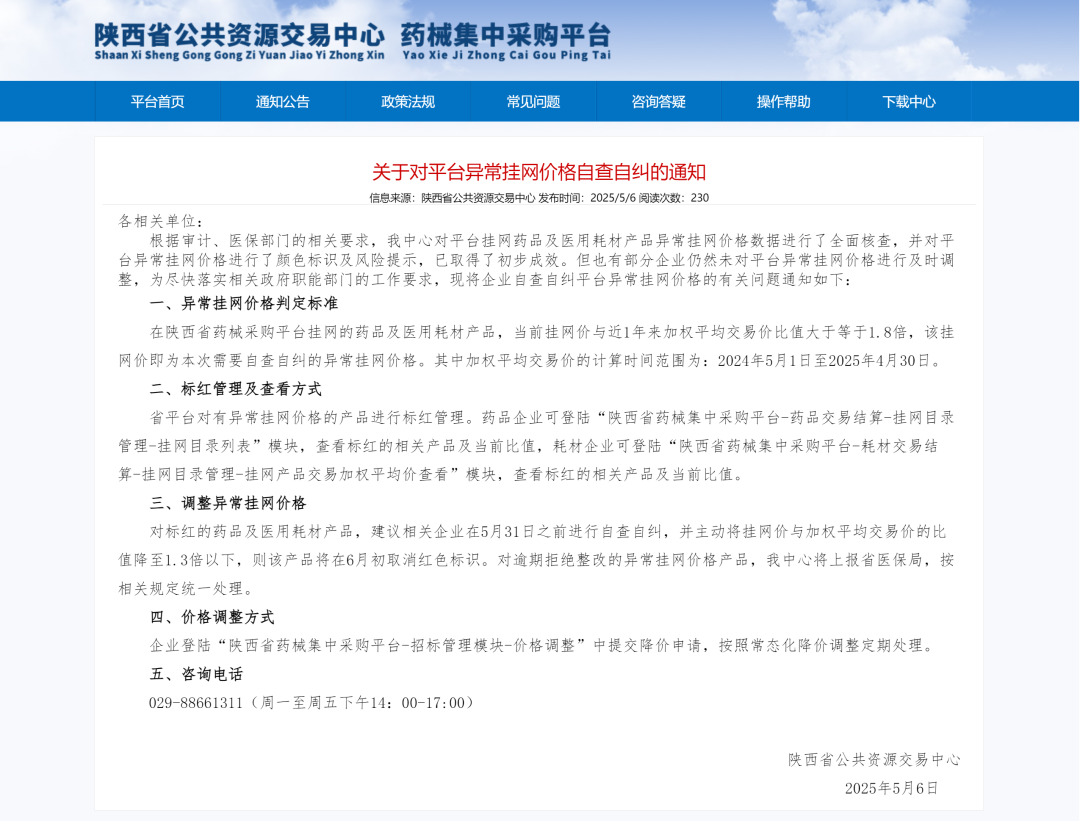Screen dimensions: 1080x821
Task: Click the line starting 省平台对有异常挂网价格的产品
Action: pos(552,418)
